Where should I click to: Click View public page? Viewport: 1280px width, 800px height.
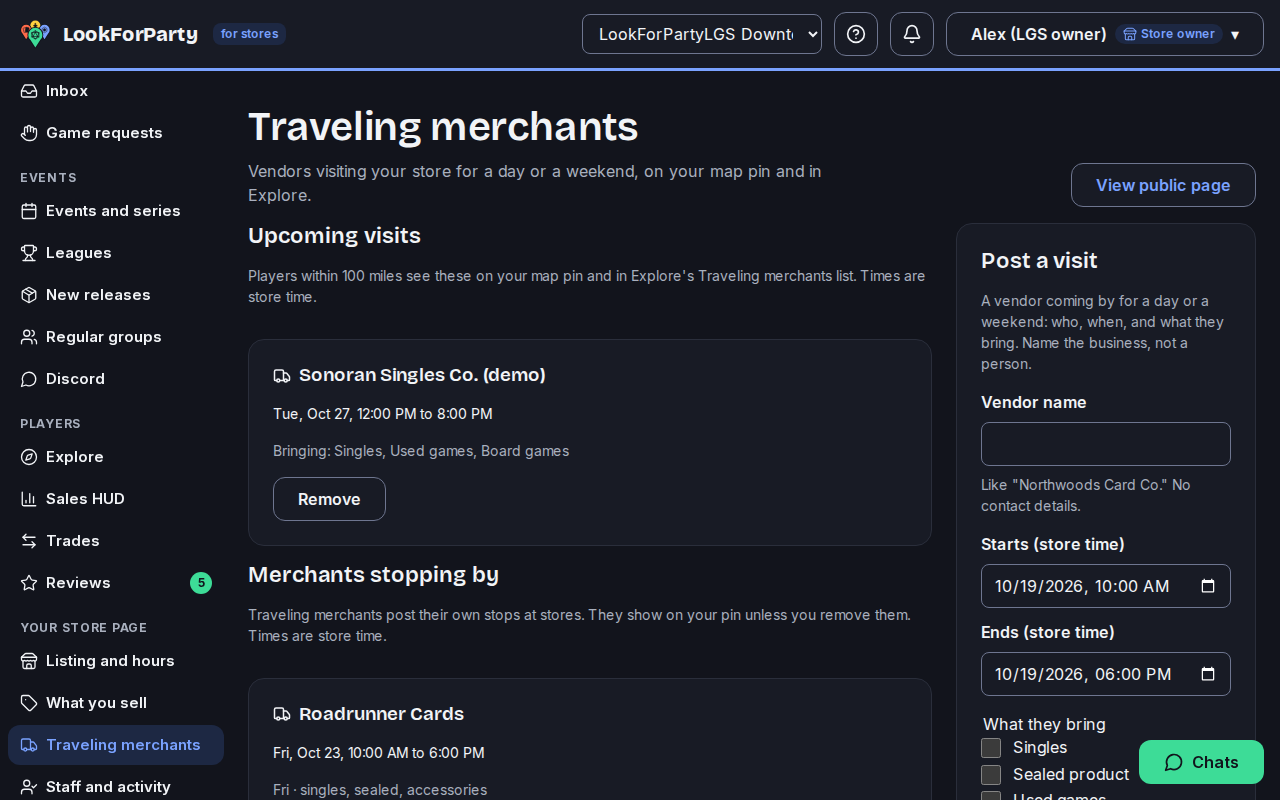point(1163,185)
